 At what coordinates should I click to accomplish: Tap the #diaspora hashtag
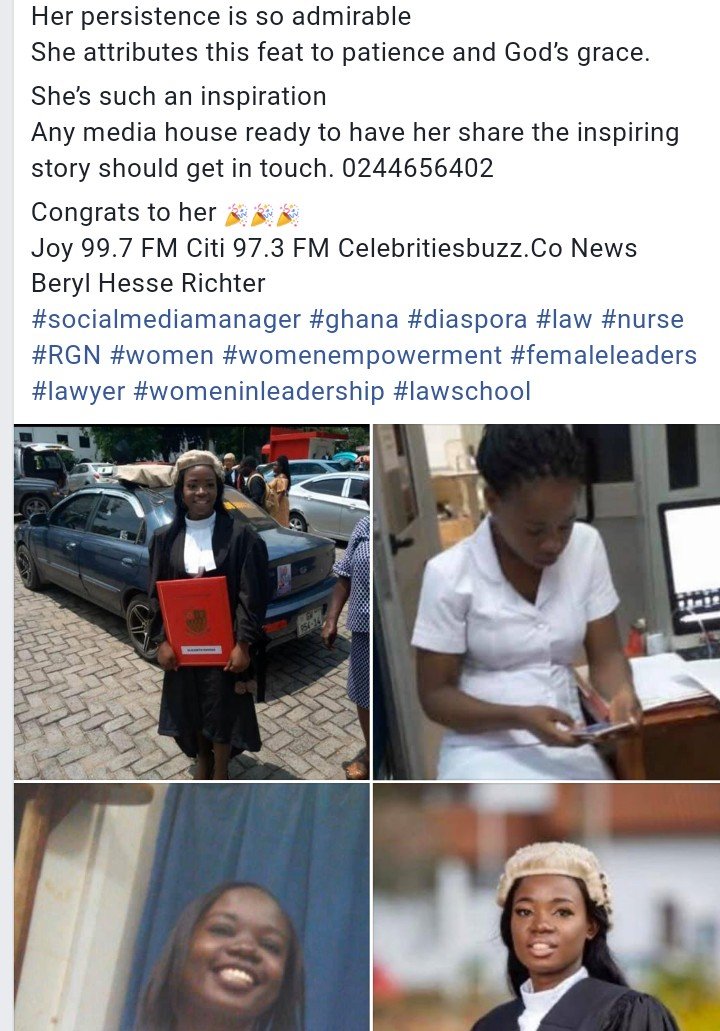click(x=468, y=320)
